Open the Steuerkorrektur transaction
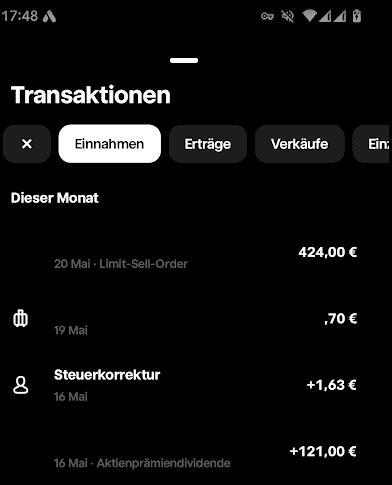 point(196,385)
